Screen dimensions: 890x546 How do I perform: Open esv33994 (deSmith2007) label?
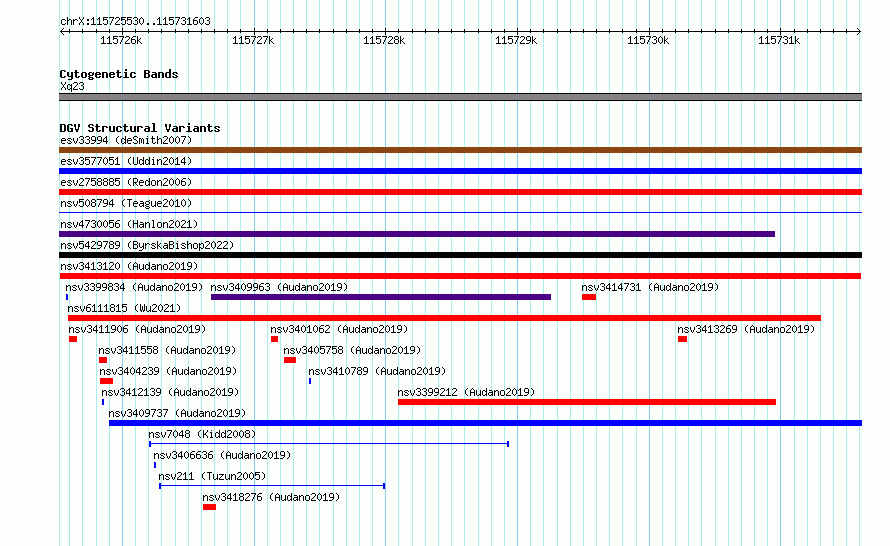click(126, 140)
